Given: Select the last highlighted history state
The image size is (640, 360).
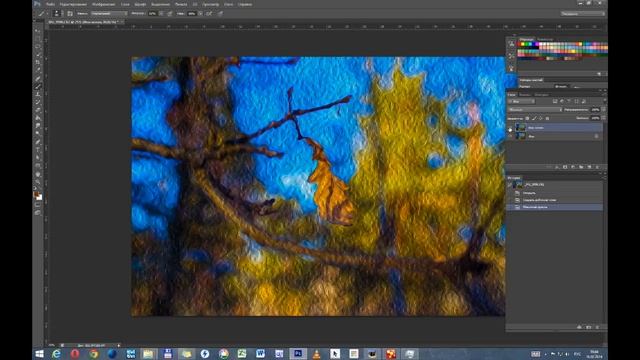Looking at the screenshot, I should point(554,207).
